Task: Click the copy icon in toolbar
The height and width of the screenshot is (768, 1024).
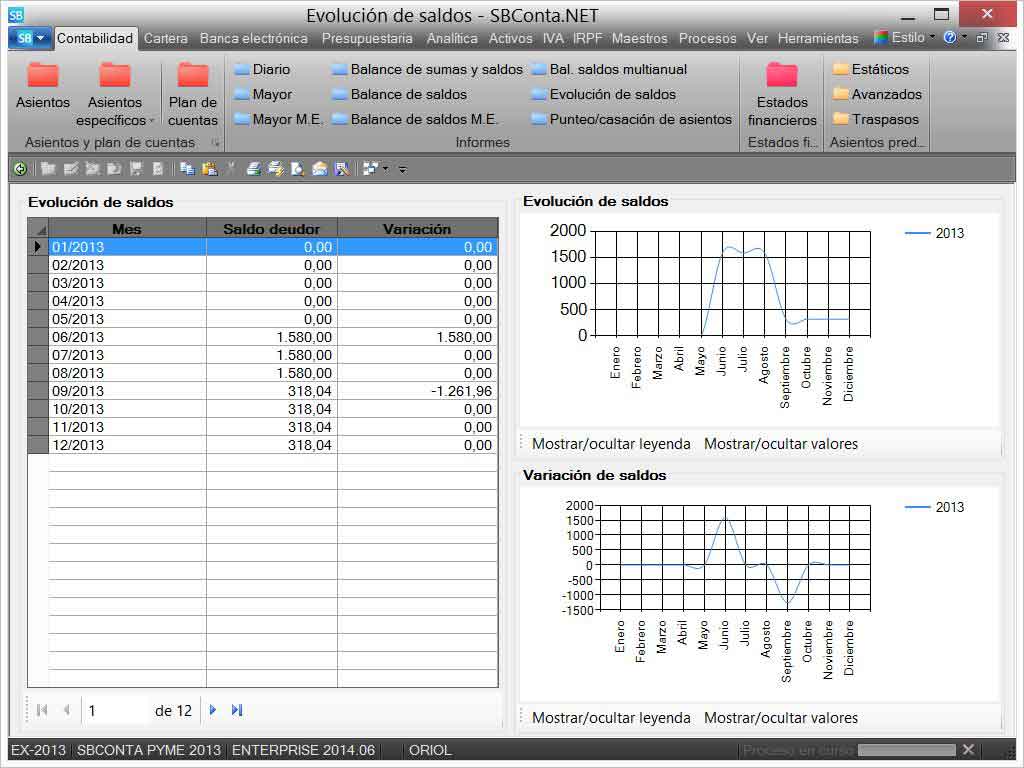Action: (187, 169)
